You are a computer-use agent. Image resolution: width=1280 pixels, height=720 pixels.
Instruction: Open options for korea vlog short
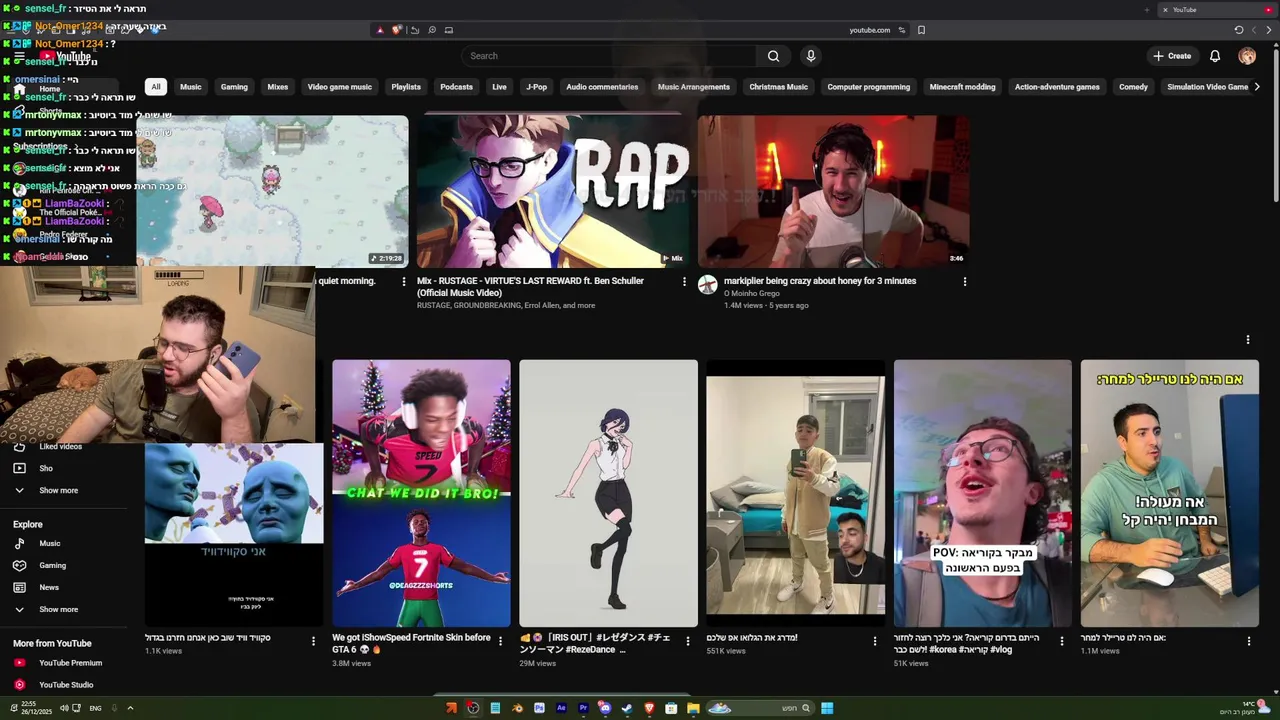(x=1062, y=641)
